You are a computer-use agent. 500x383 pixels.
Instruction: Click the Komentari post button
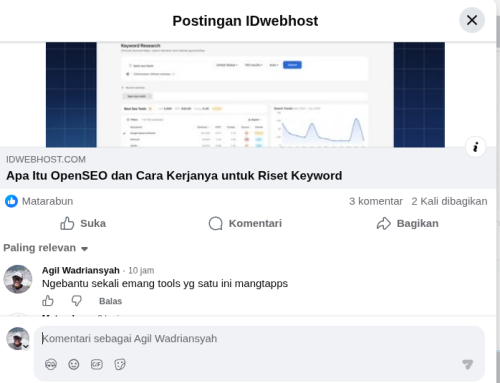[245, 223]
